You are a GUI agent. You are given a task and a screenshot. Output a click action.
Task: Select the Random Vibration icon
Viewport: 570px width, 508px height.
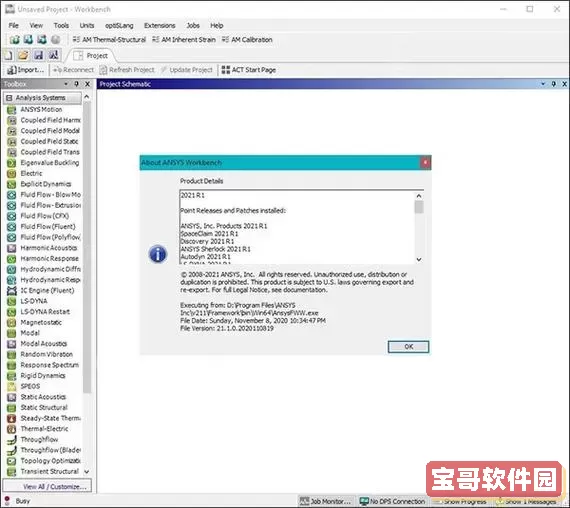[12, 355]
